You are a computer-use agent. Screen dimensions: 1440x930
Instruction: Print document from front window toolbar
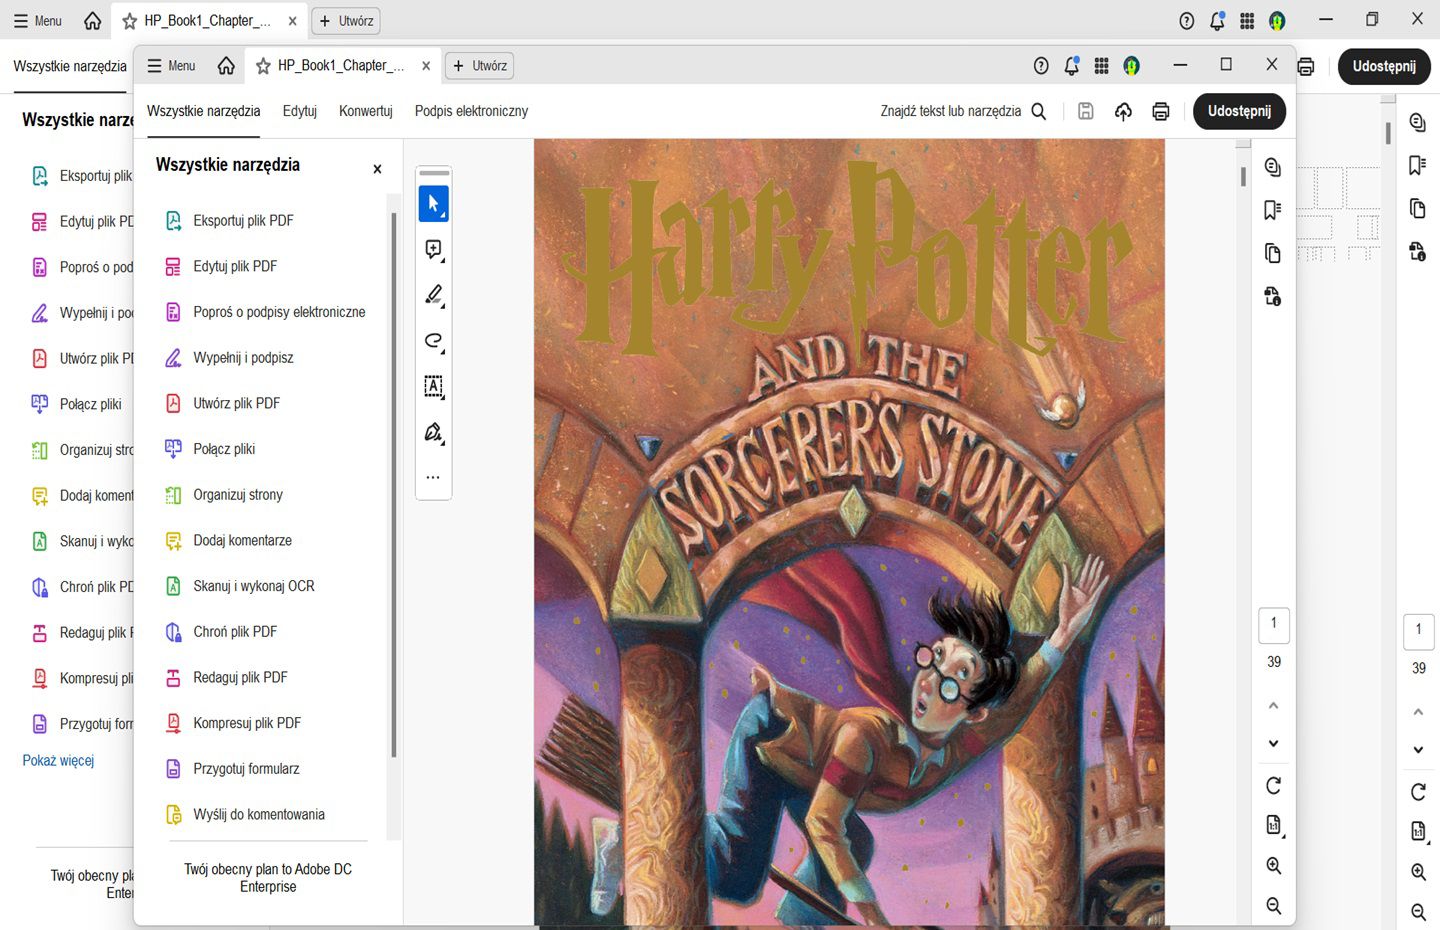click(1160, 111)
